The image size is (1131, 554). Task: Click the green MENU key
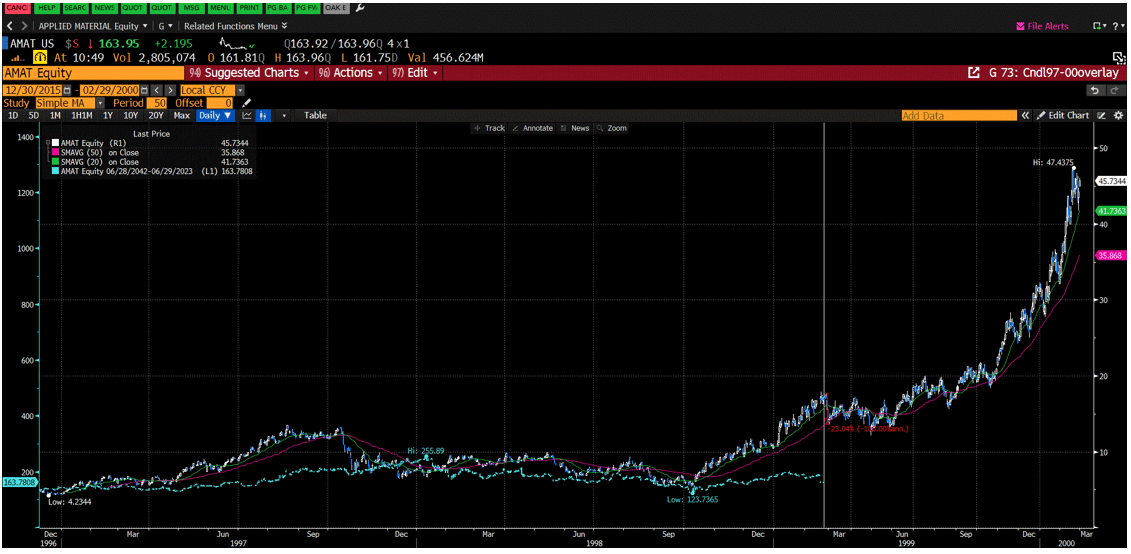tap(219, 7)
